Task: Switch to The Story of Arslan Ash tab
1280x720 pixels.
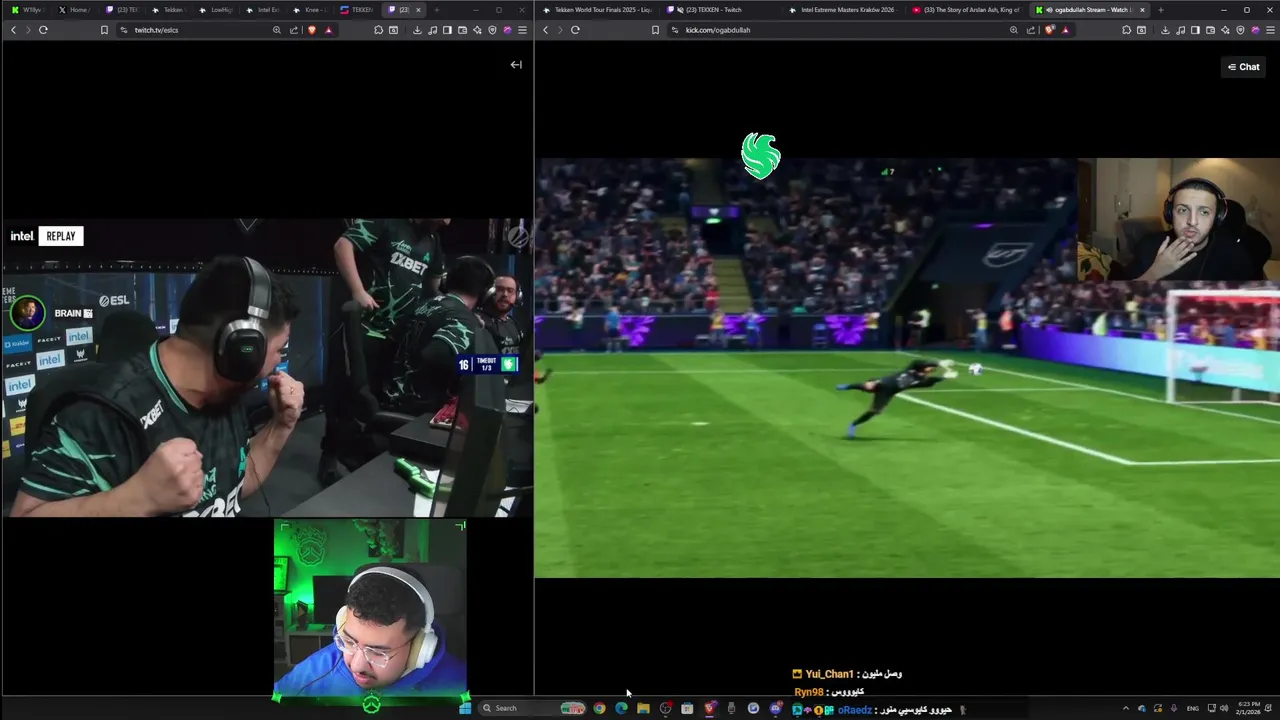Action: click(x=966, y=10)
